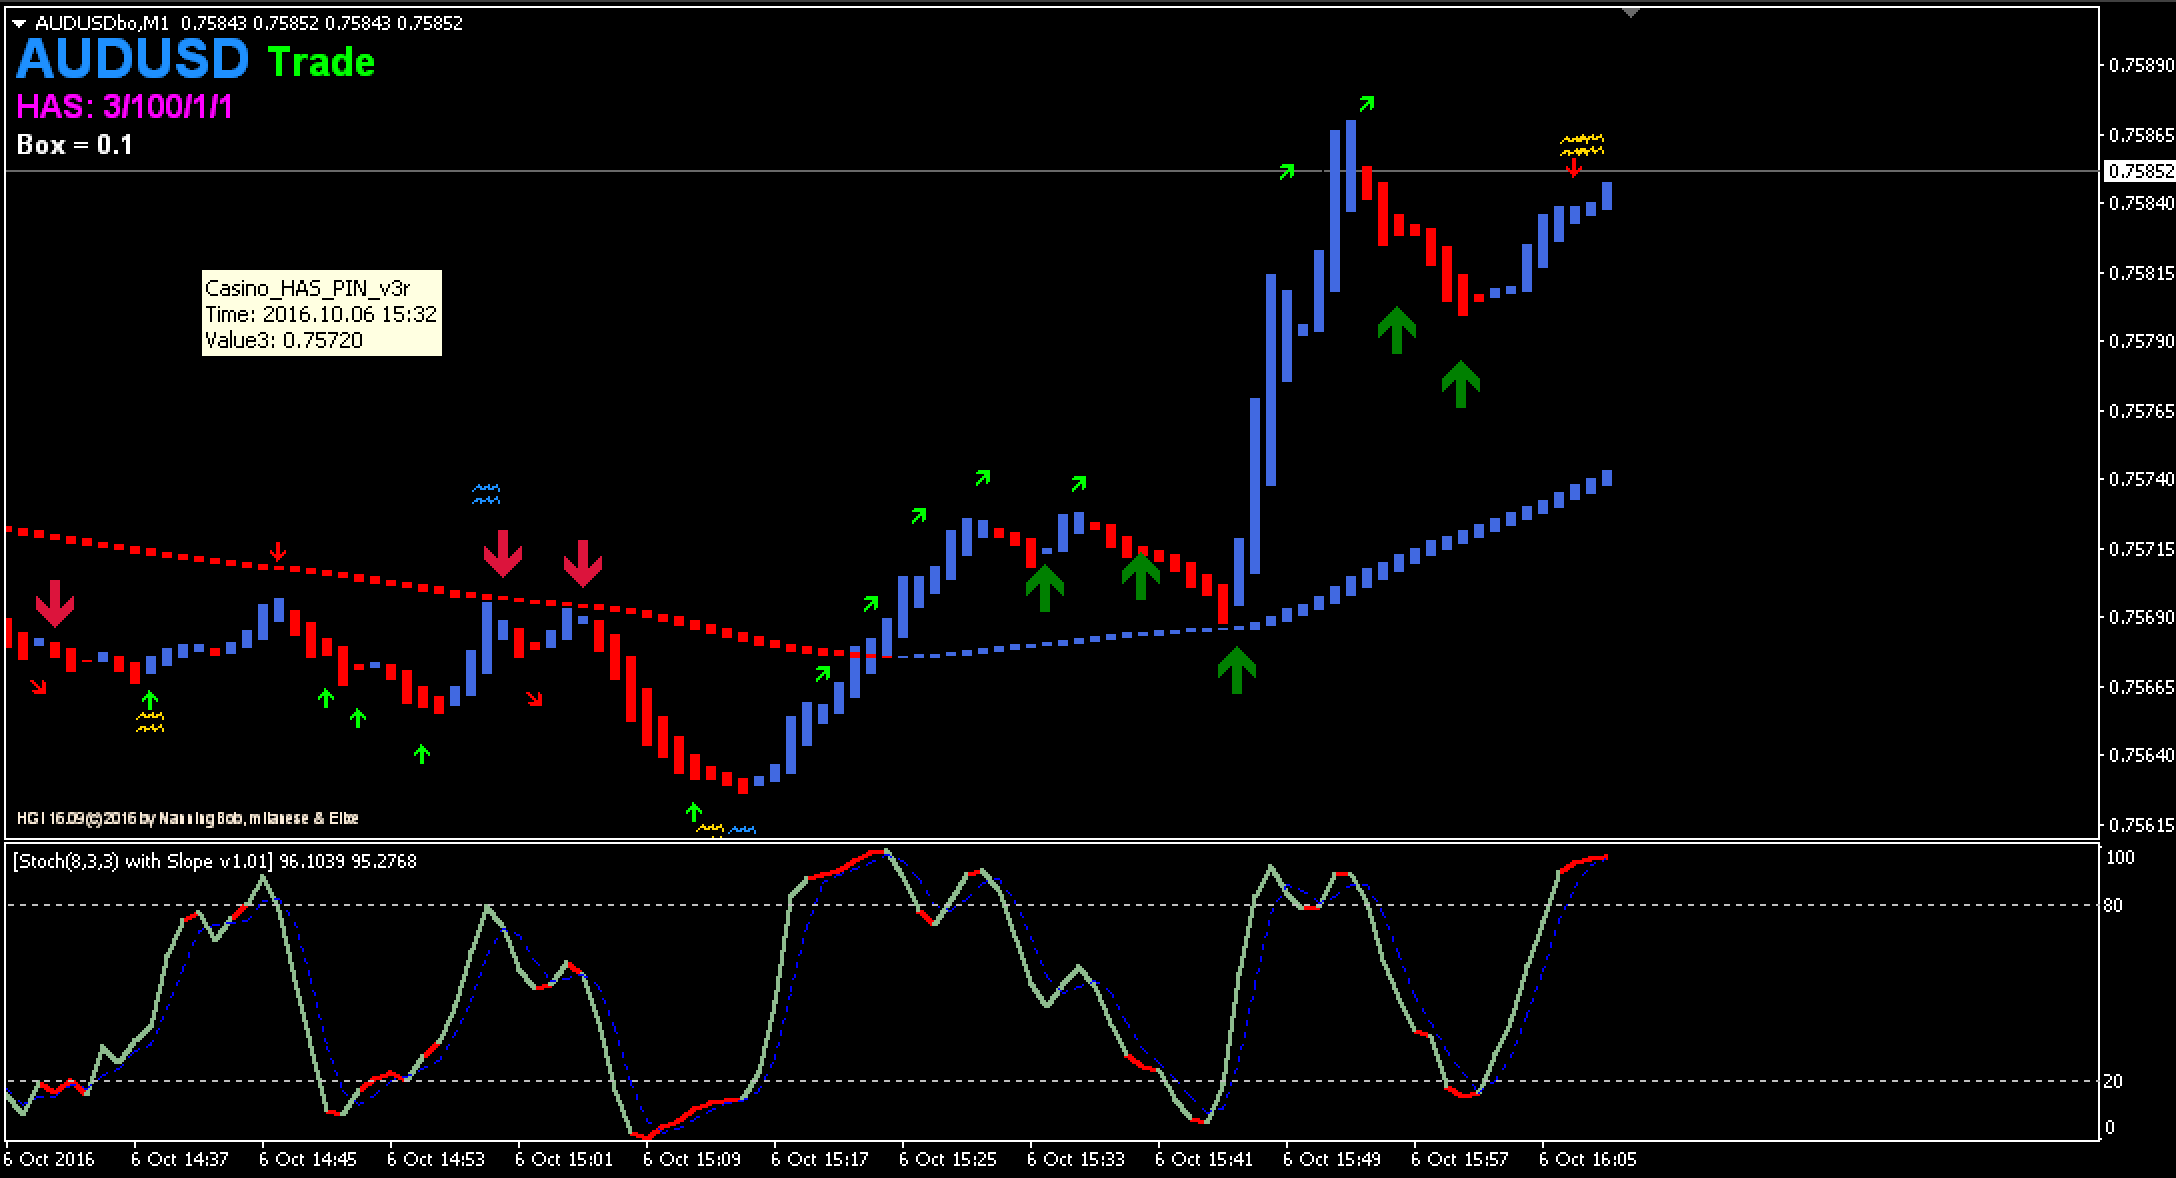Select the large crimson down arrow directly below the blue wave icon
The image size is (2176, 1178).
503,553
